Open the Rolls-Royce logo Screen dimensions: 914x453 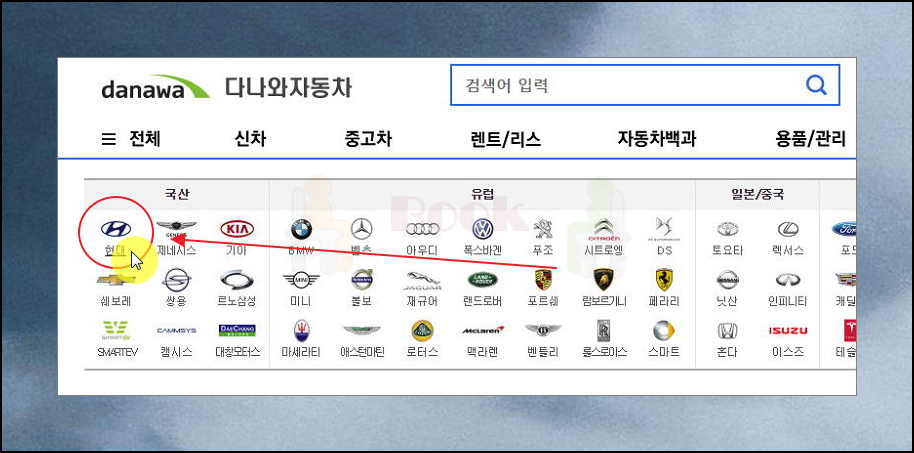click(603, 331)
